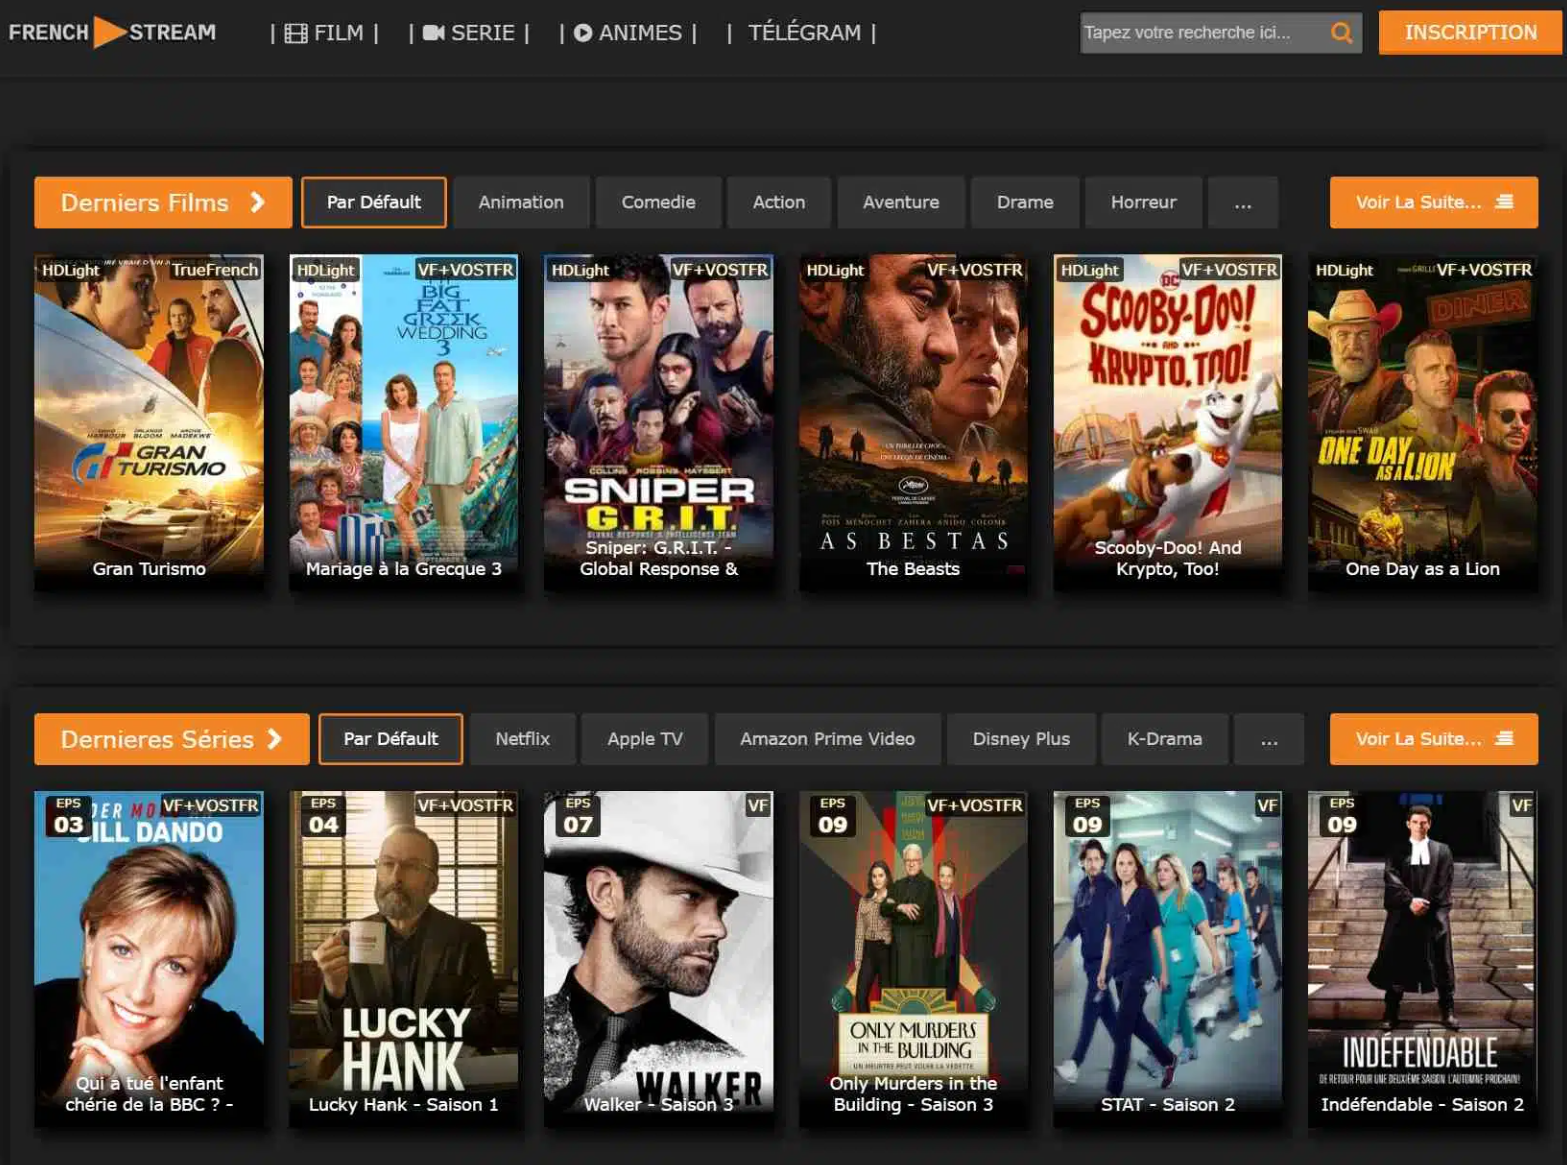Image resolution: width=1567 pixels, height=1165 pixels.
Task: Select the K-Drama series tab
Action: click(1165, 739)
